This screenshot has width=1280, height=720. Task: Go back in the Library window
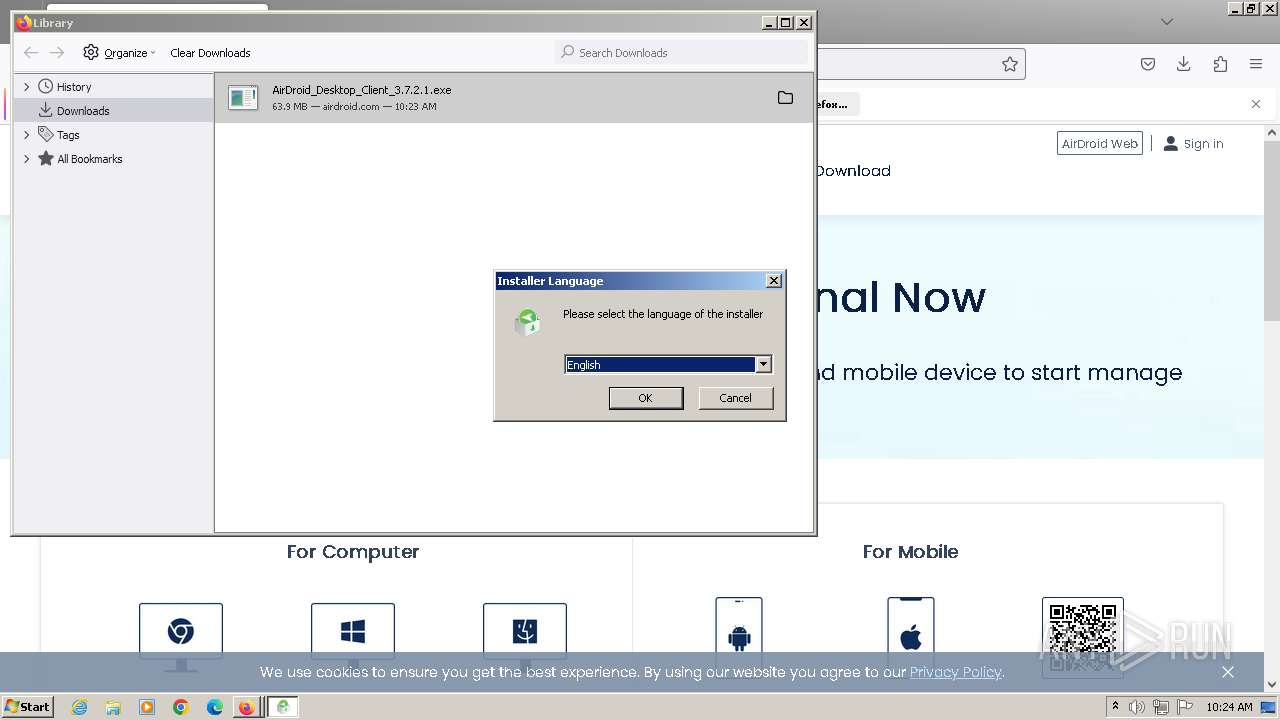coord(31,53)
